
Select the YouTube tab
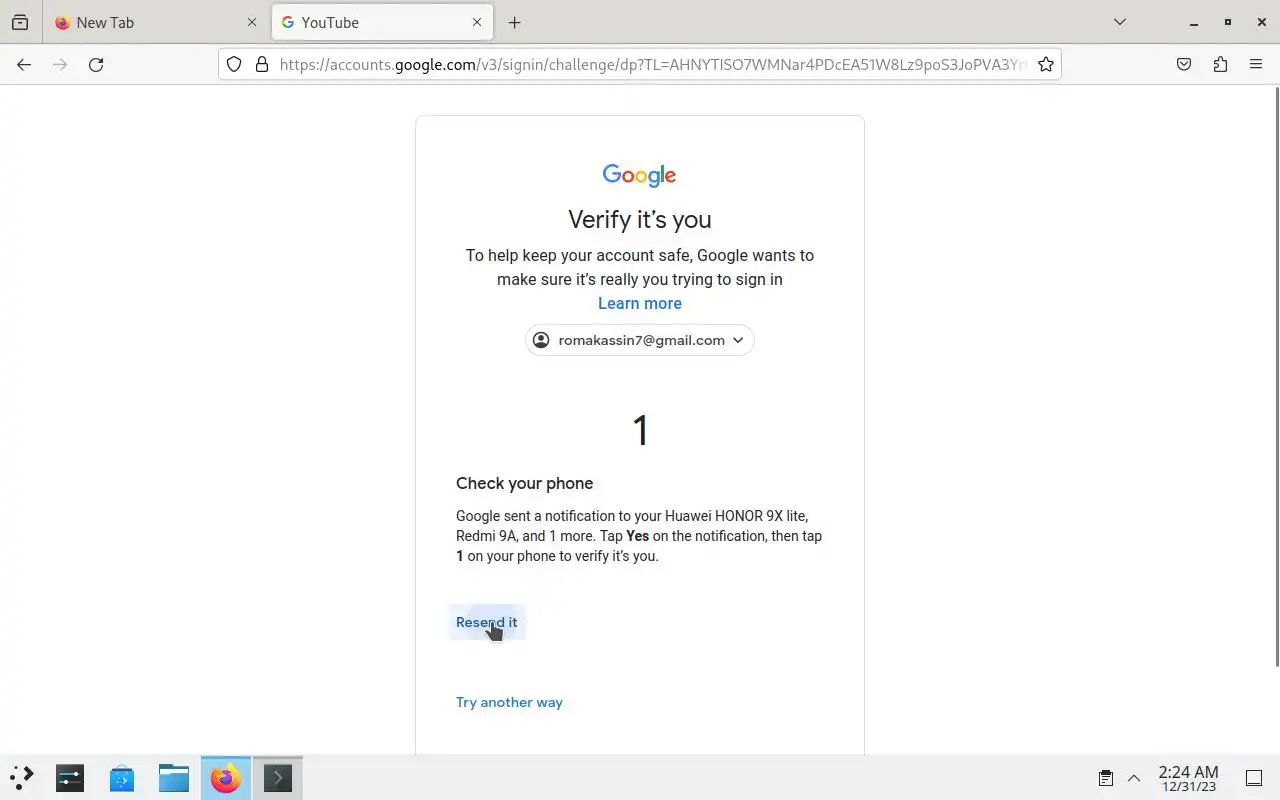pos(382,22)
